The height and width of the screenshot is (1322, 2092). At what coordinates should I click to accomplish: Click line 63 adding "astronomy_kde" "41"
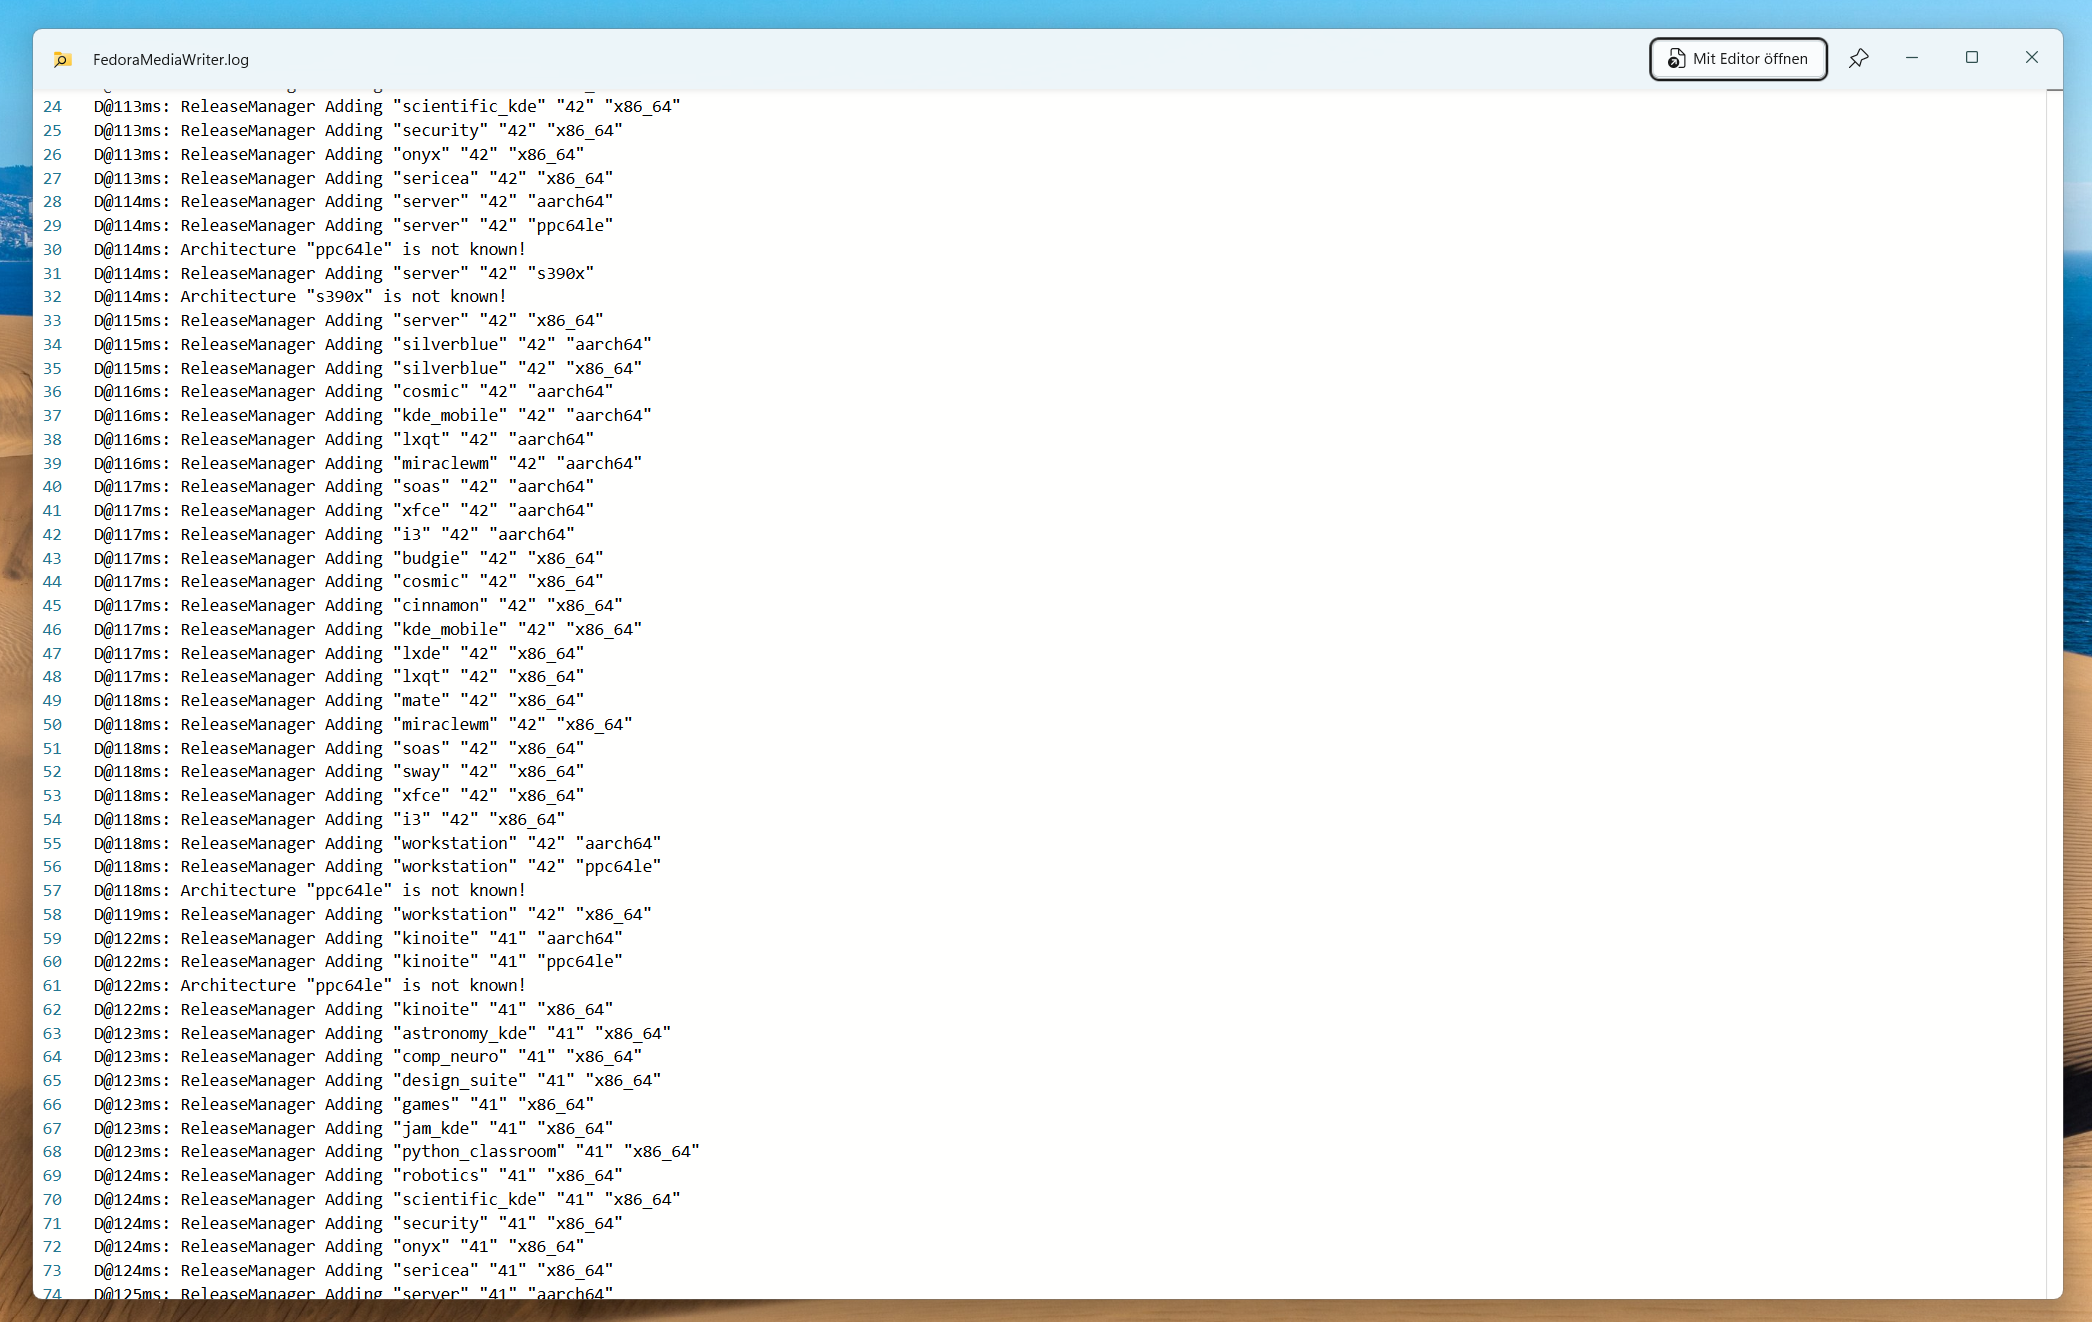[382, 1034]
